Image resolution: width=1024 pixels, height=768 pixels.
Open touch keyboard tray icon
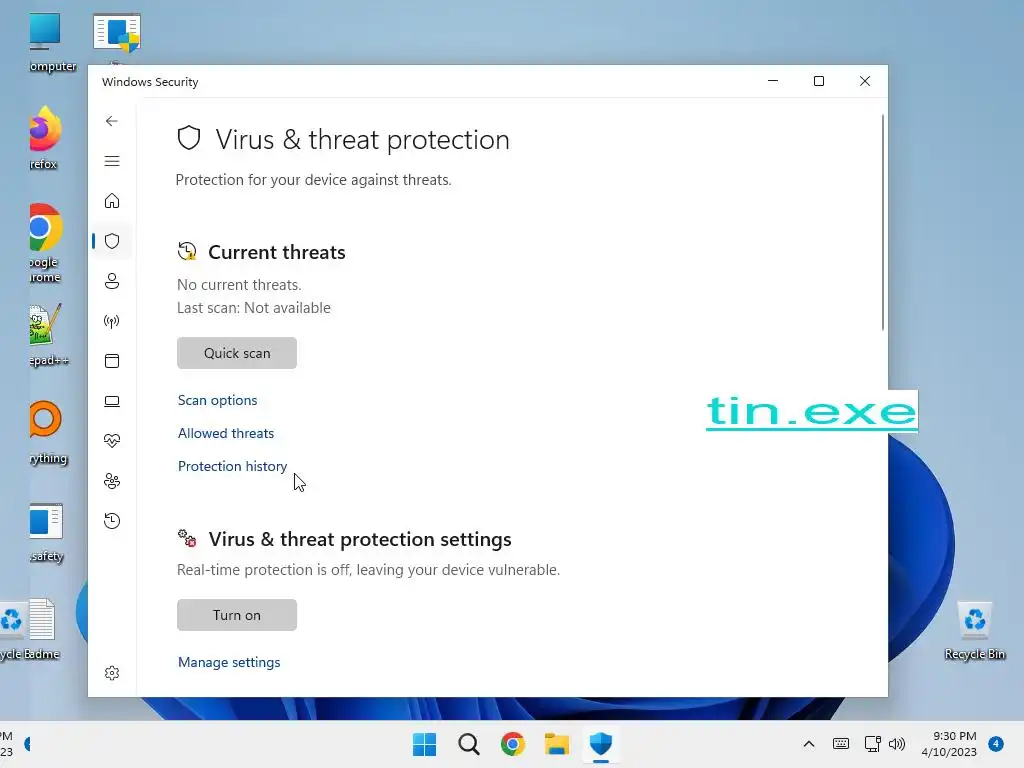(x=841, y=744)
